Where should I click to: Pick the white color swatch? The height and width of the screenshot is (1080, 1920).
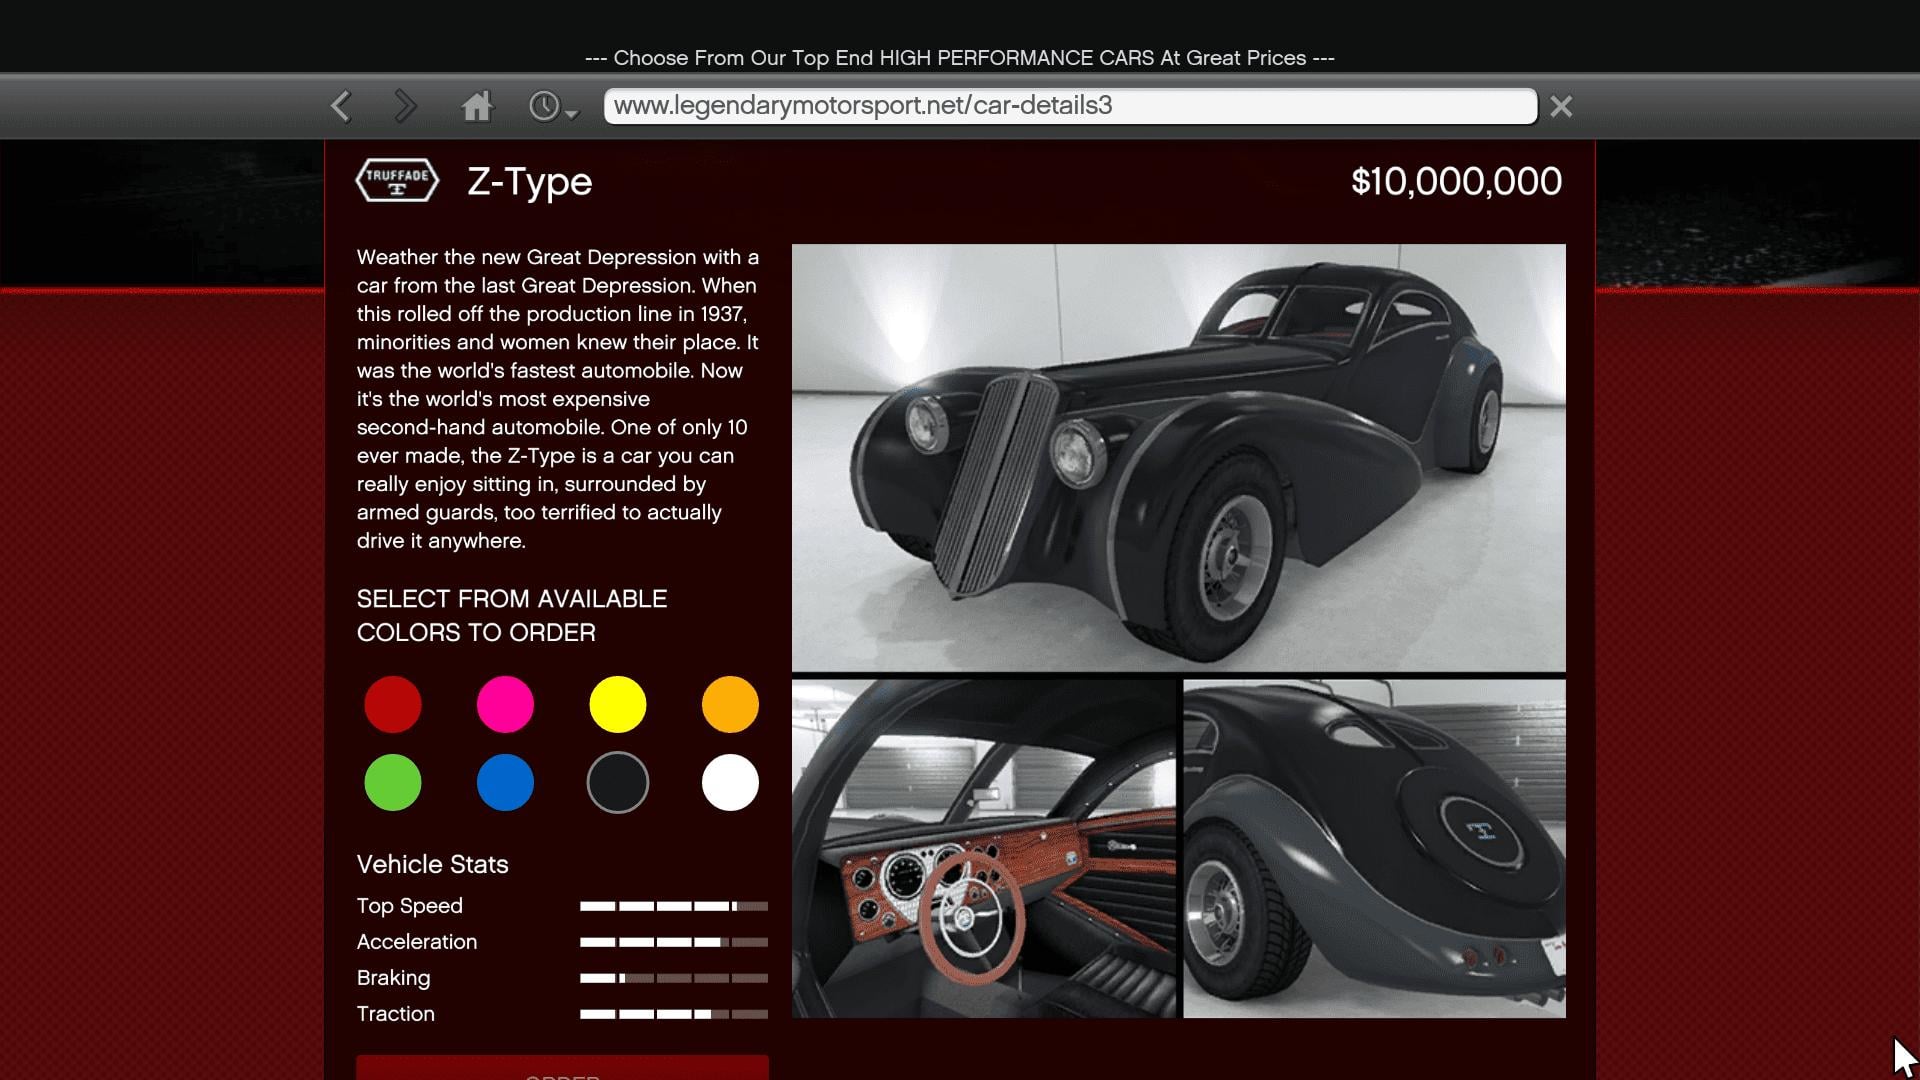click(x=729, y=783)
